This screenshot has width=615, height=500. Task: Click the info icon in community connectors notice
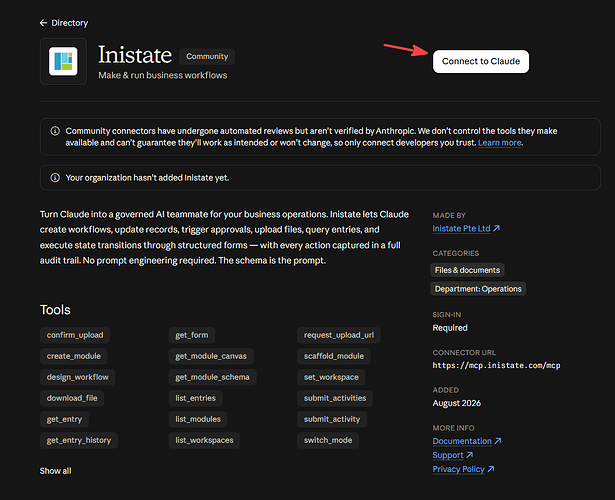tap(55, 131)
